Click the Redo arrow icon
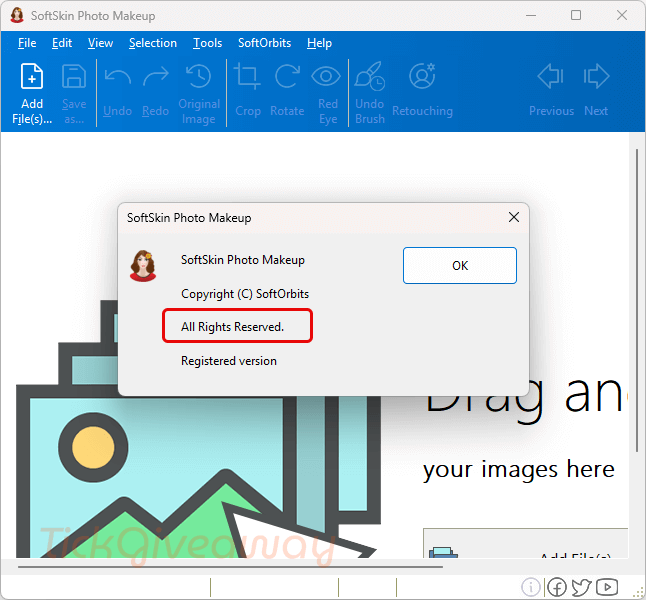The image size is (646, 600). point(156,77)
